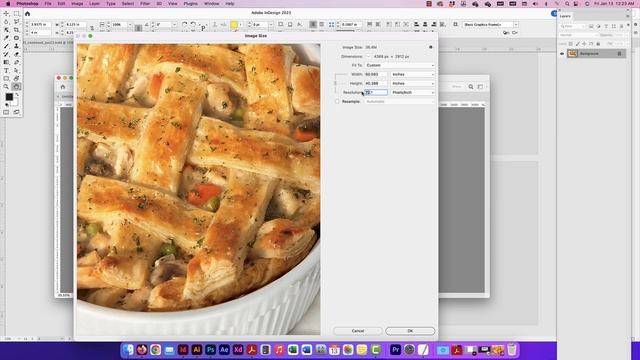Image resolution: width=640 pixels, height=360 pixels.
Task: Open the Trash in the Dock
Action: click(x=512, y=350)
